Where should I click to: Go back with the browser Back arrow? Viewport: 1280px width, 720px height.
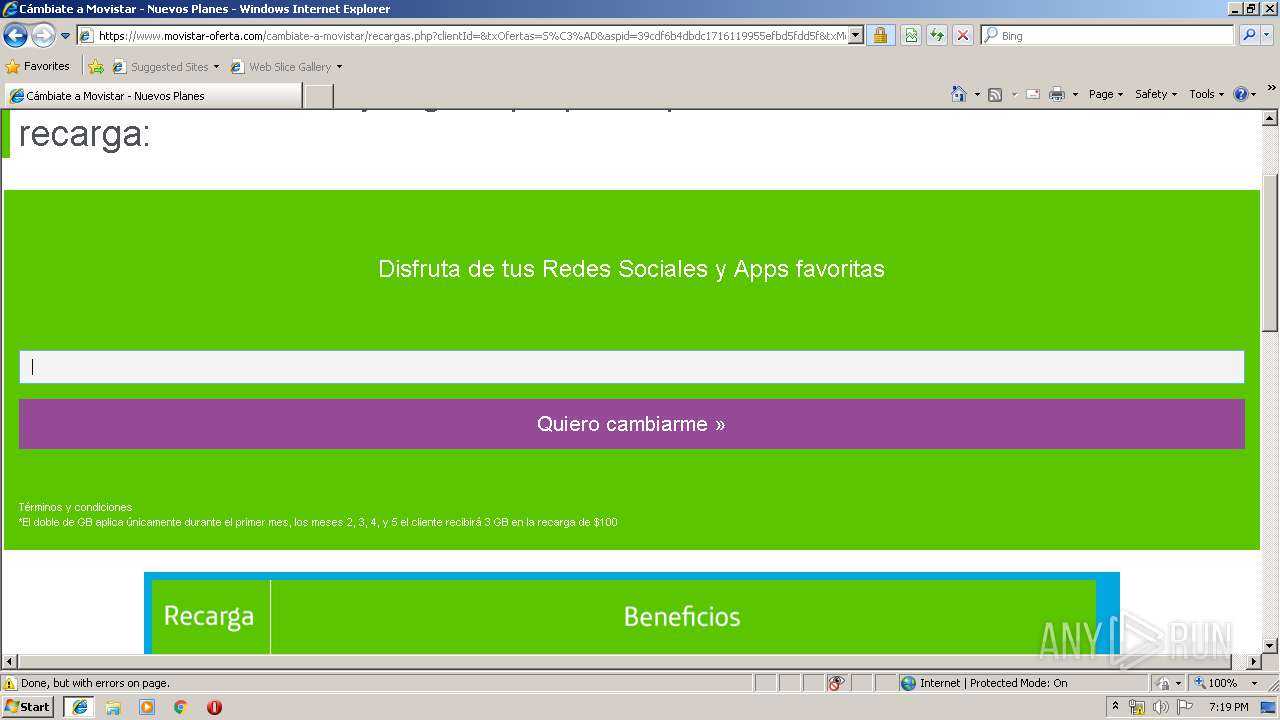[15, 36]
